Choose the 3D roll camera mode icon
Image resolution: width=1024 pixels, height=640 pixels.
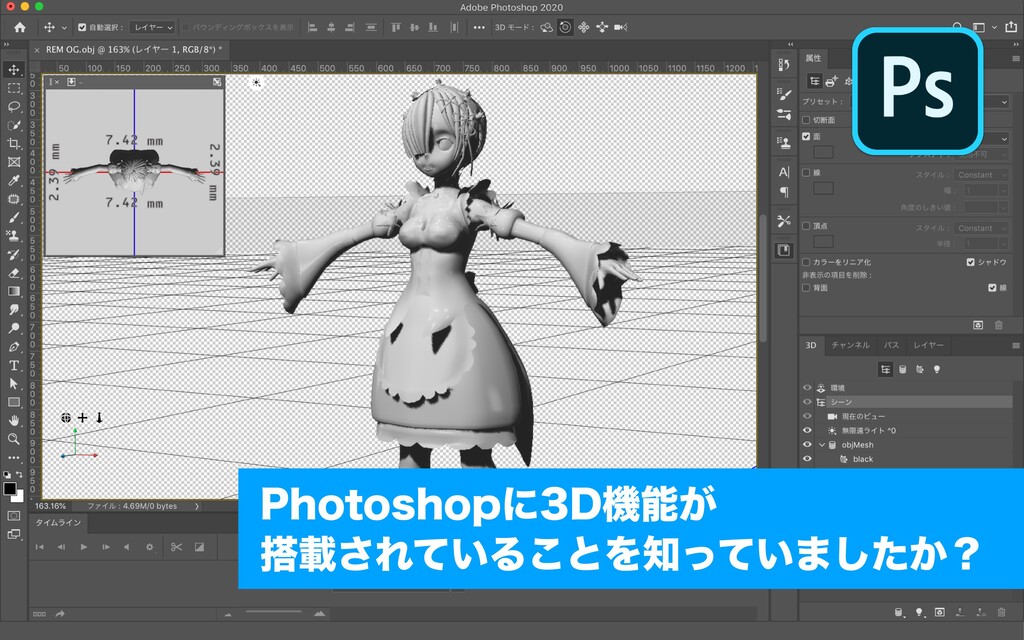pos(566,27)
